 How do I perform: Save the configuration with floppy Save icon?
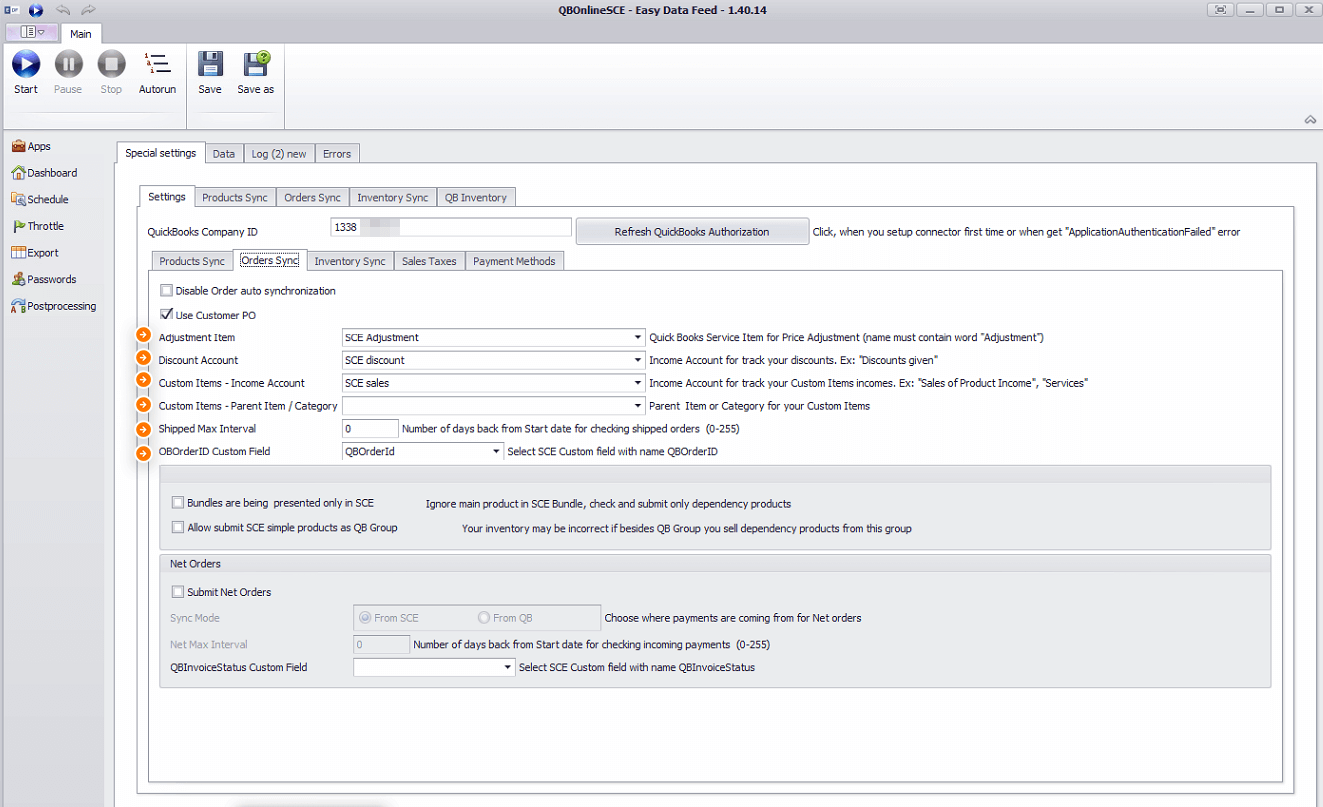210,73
